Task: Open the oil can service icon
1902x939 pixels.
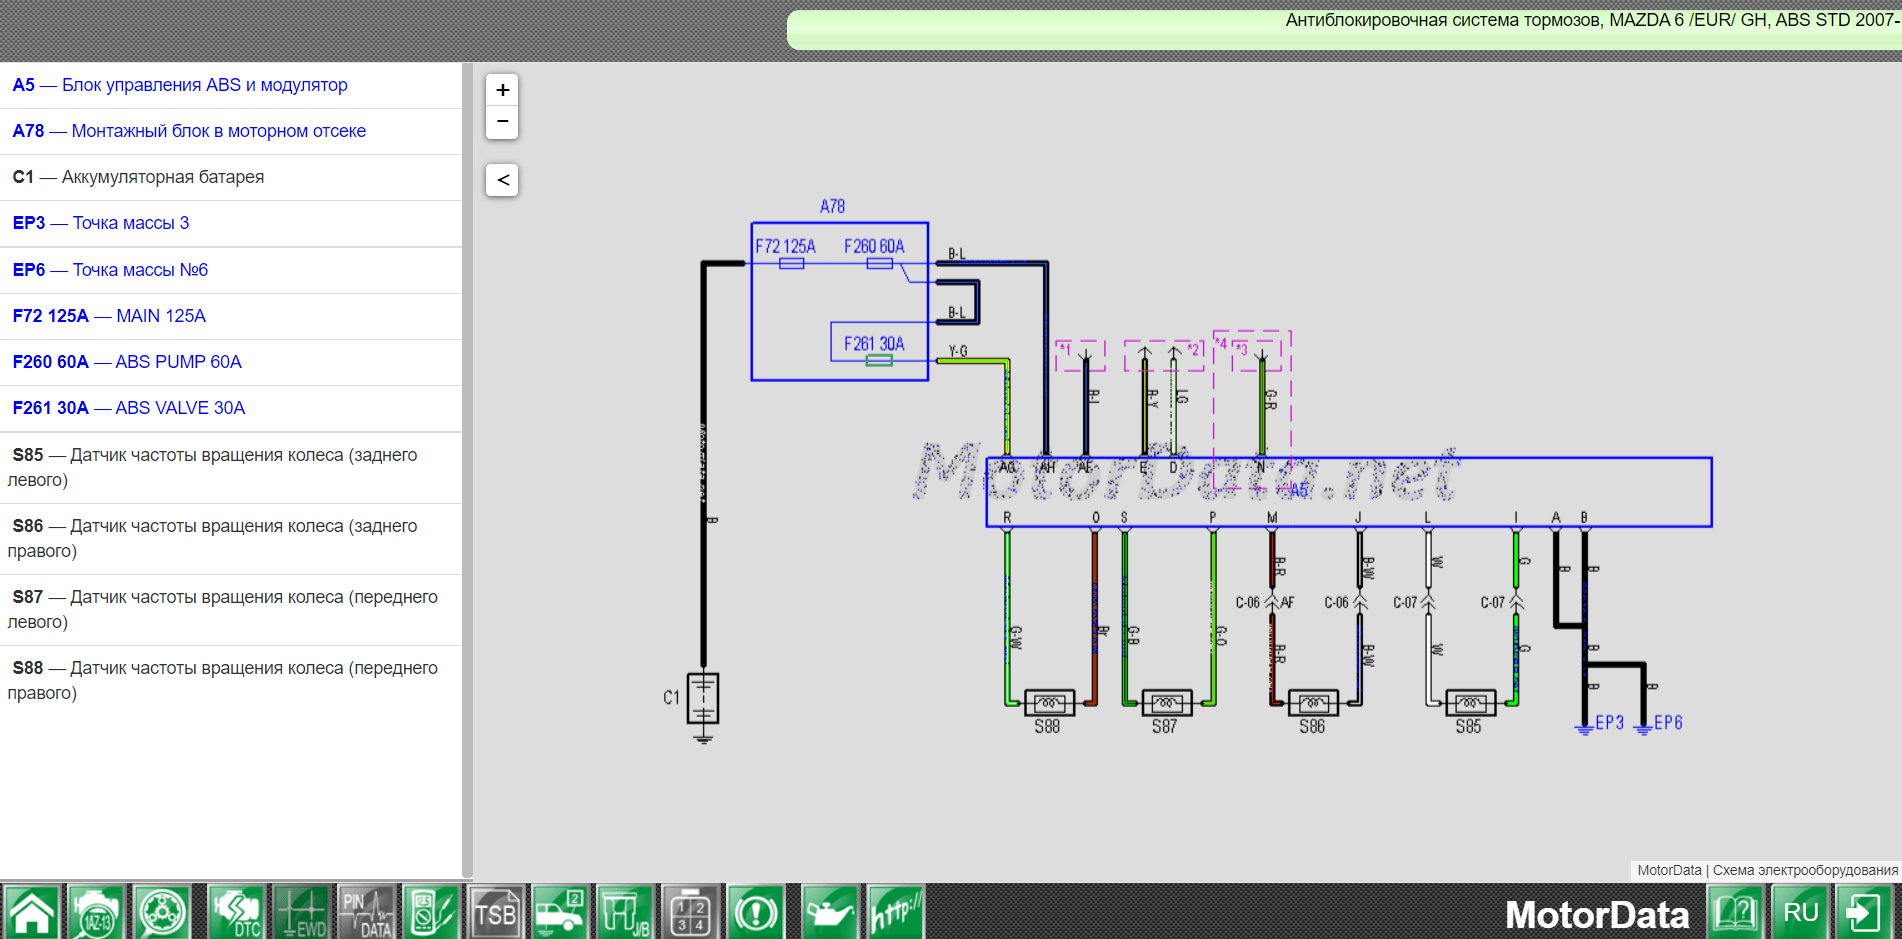Action: (x=830, y=912)
